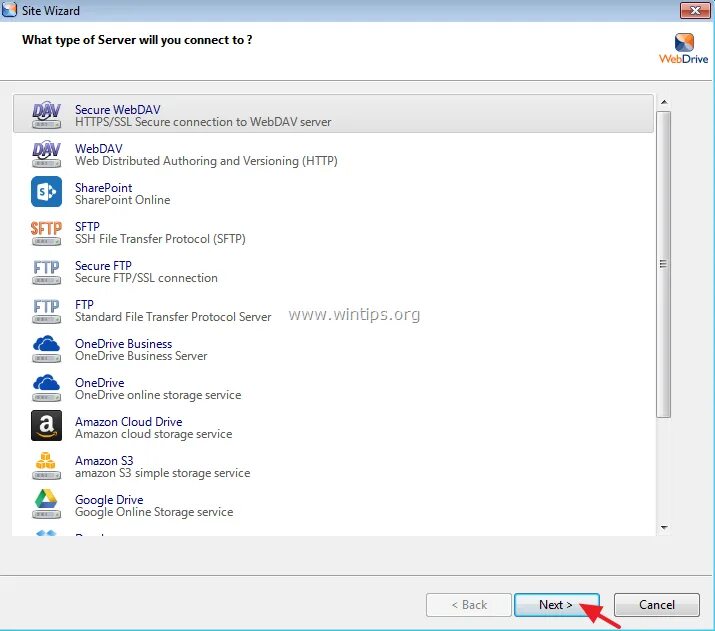Click the Site Wizard title bar icon
This screenshot has width=715, height=631.
(x=9, y=10)
